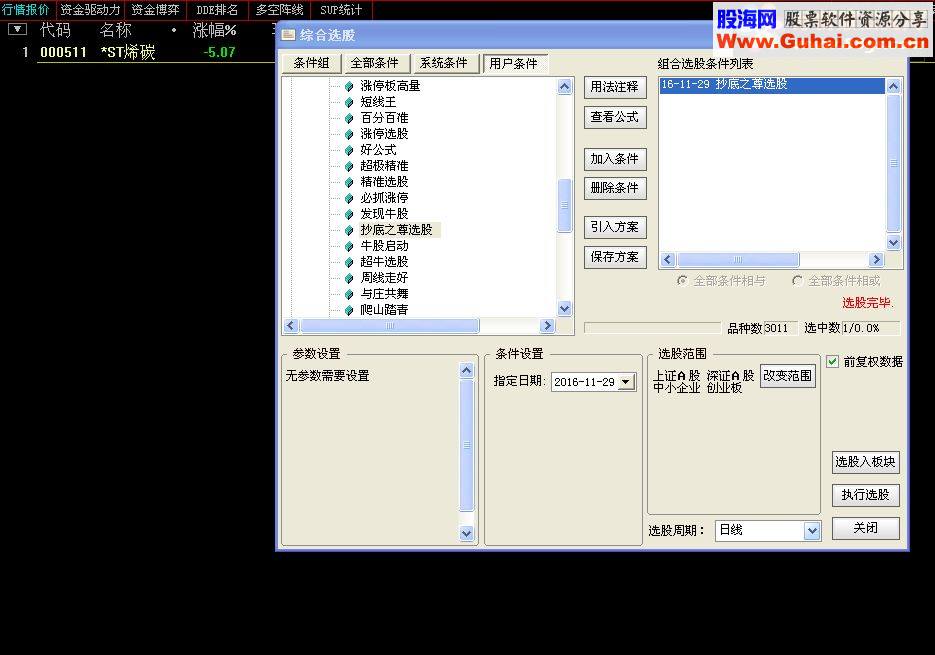Open the 资金驱动力 top tab
The height and width of the screenshot is (655, 935).
click(x=90, y=10)
